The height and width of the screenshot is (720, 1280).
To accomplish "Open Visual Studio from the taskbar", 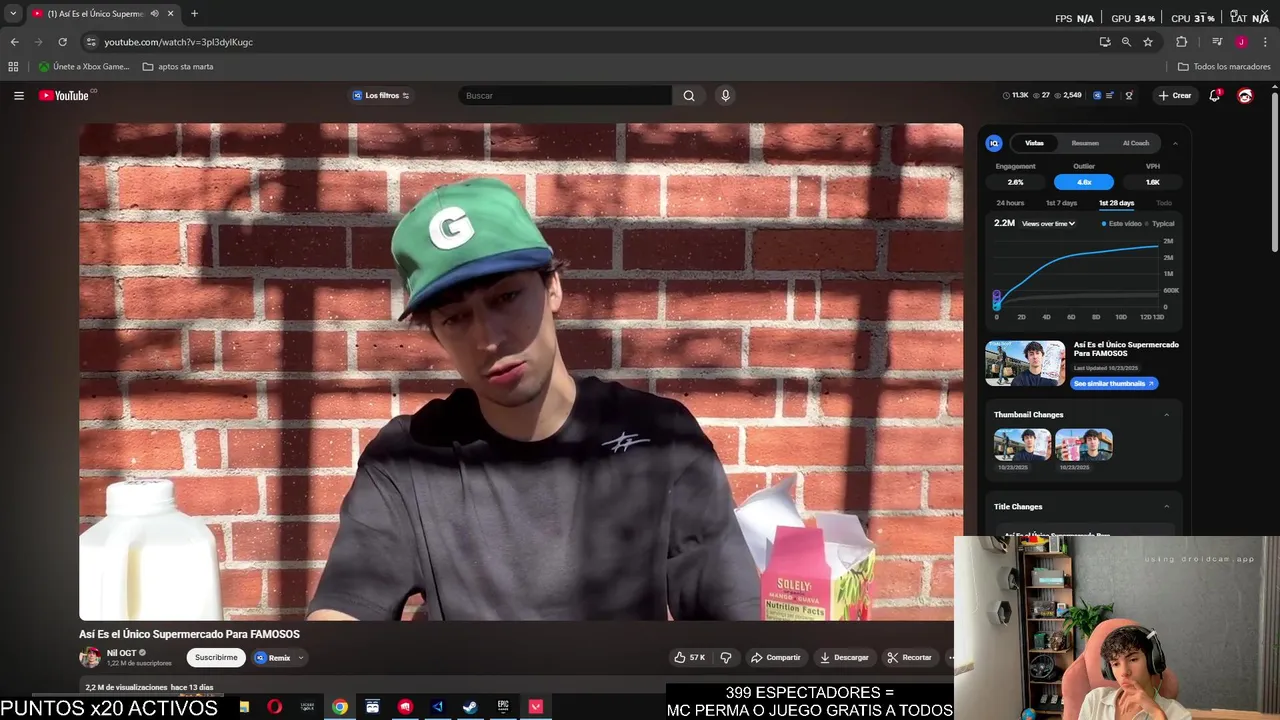I will point(438,707).
